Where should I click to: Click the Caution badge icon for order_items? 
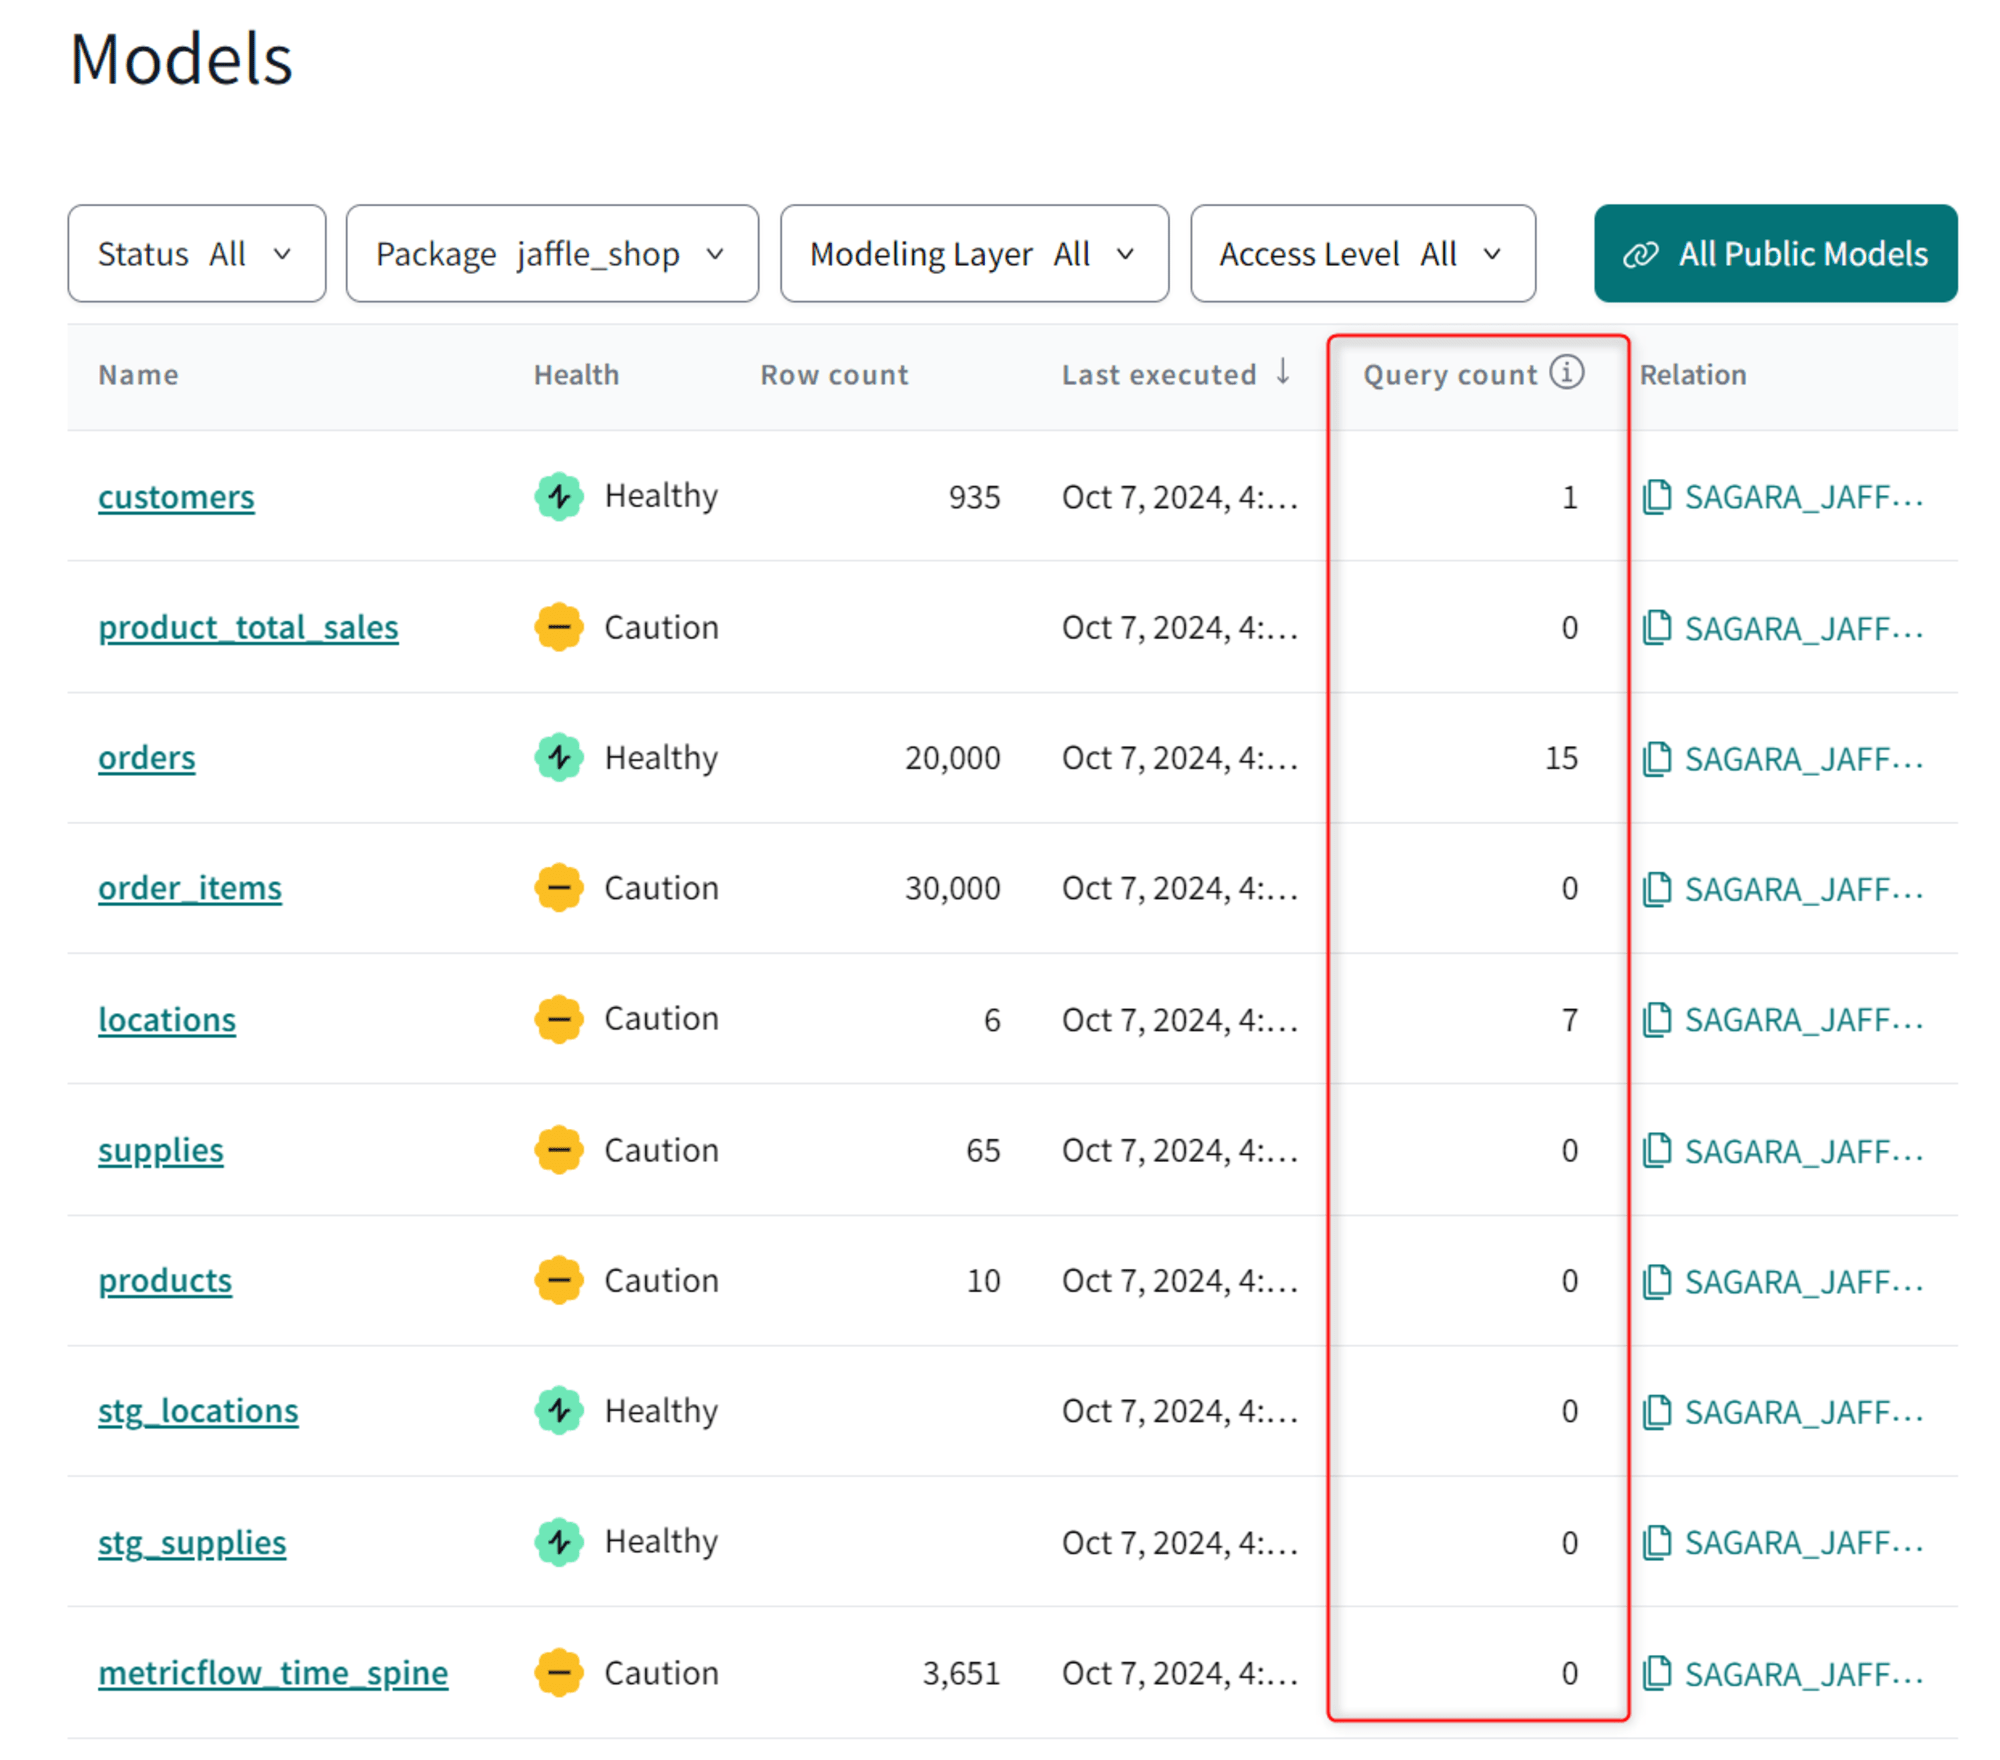click(x=559, y=888)
